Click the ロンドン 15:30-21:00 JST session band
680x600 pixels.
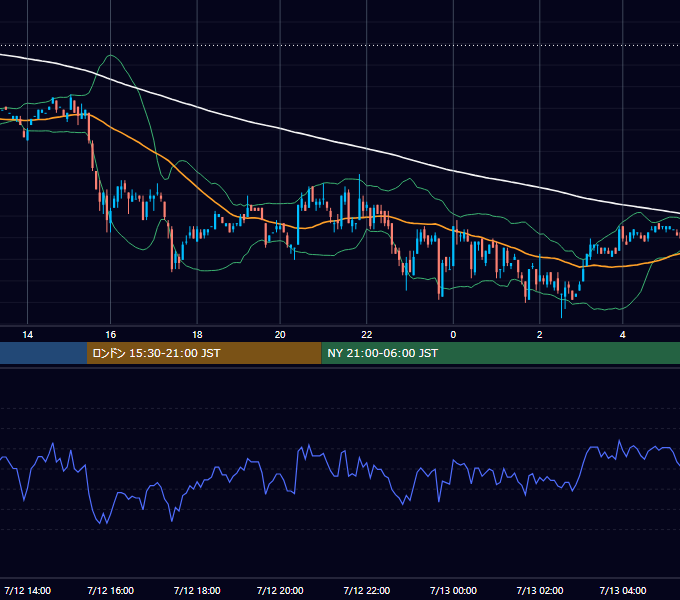(204, 353)
